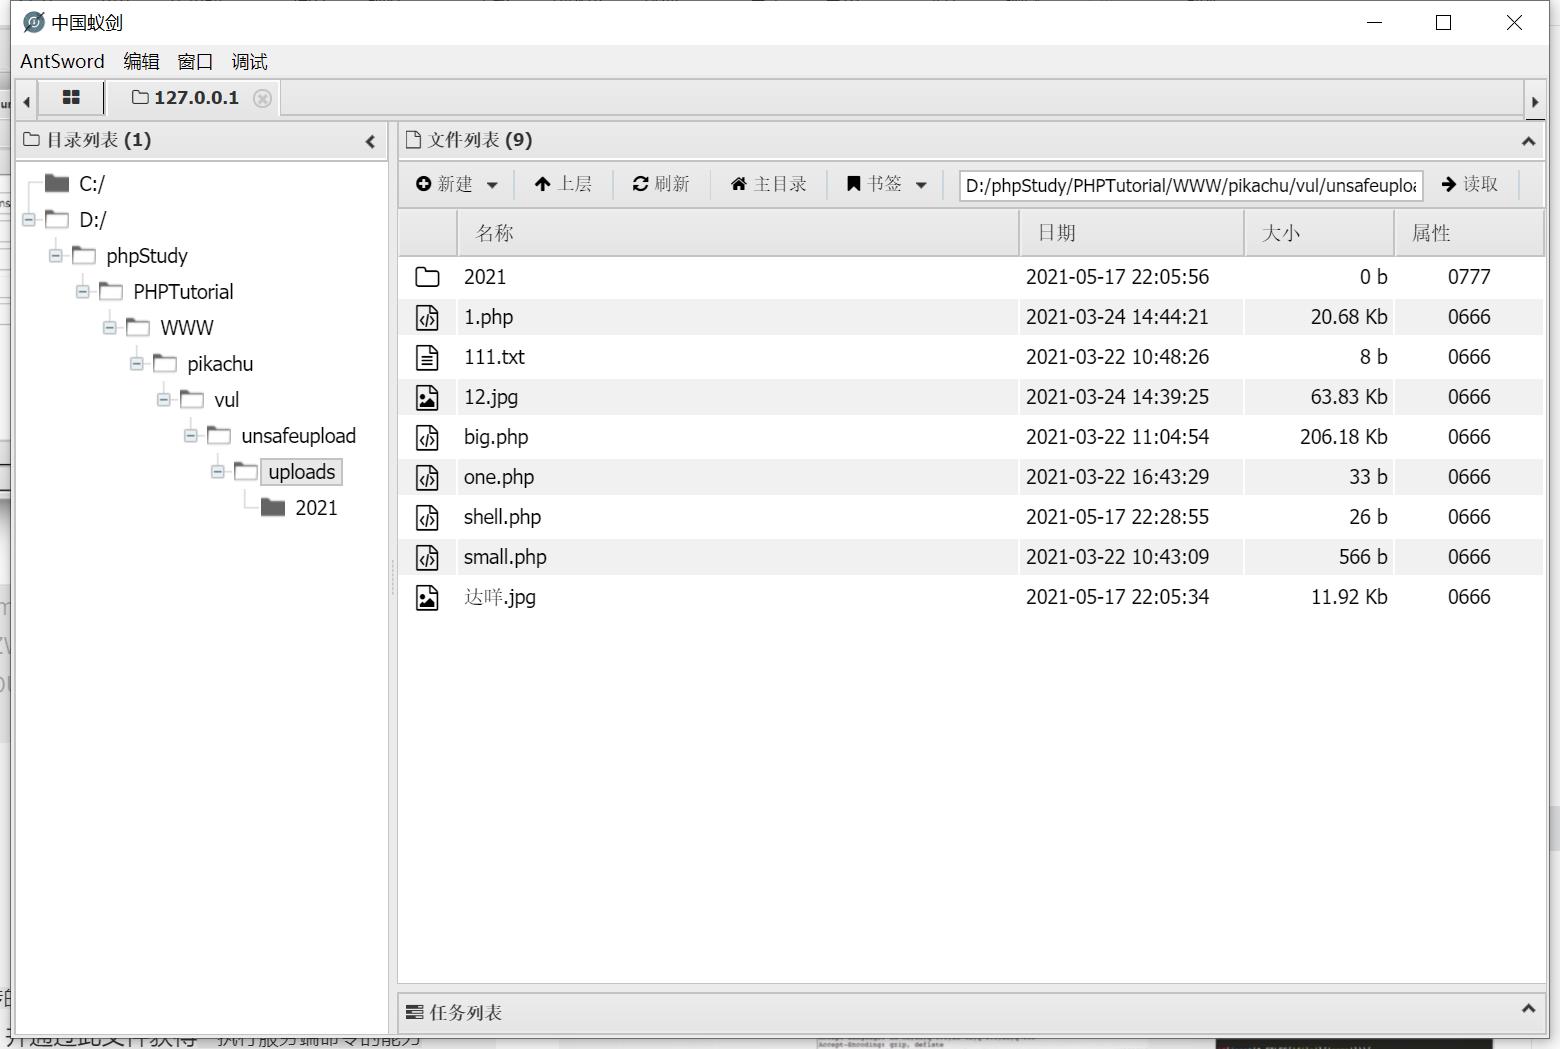Open the 调试 menu
Screen dimensions: 1560x1049
point(249,61)
